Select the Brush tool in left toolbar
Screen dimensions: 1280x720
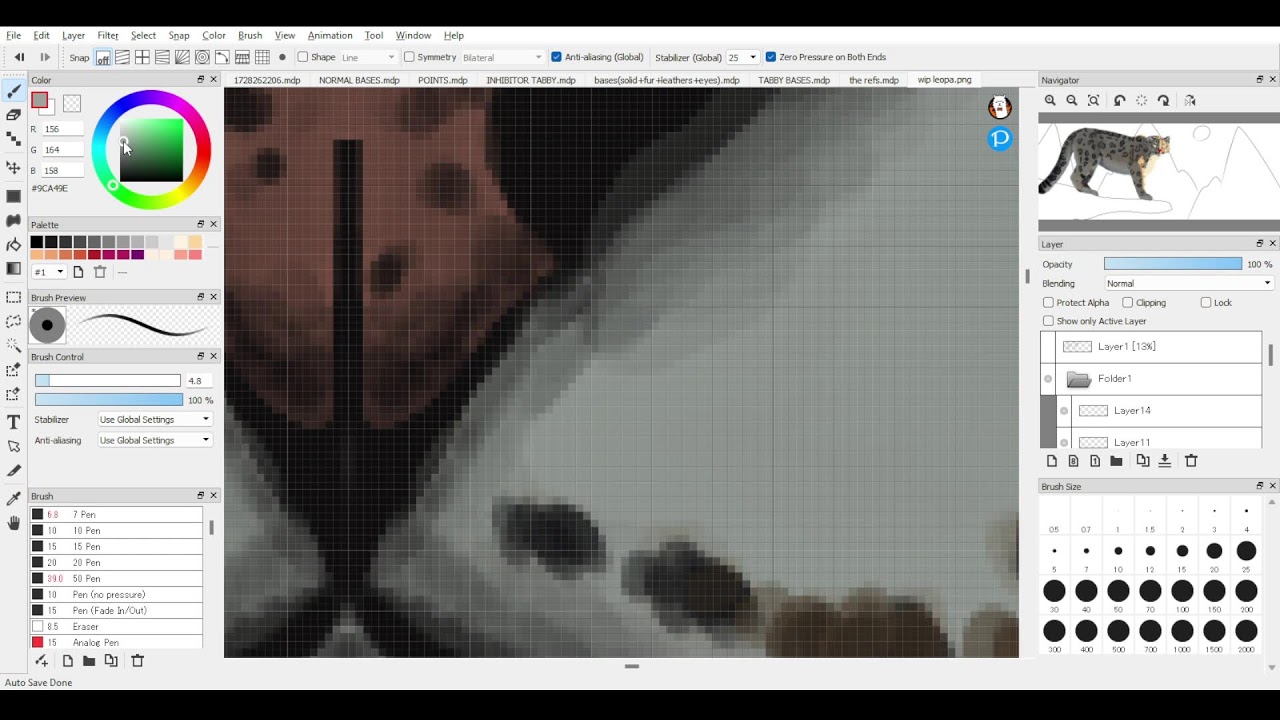(x=13, y=92)
